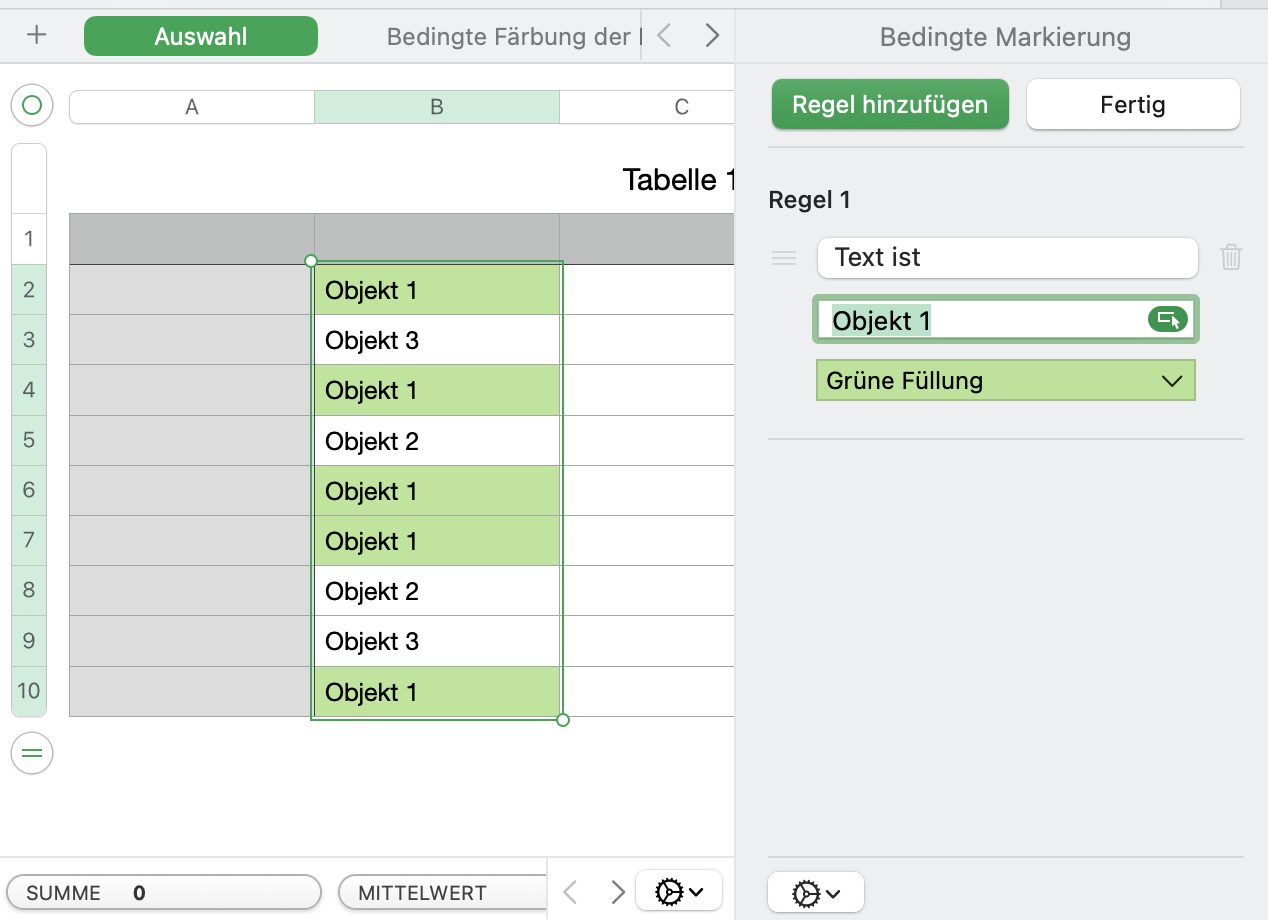Show next footer functions with right arrow
This screenshot has width=1268, height=920.
coord(618,891)
